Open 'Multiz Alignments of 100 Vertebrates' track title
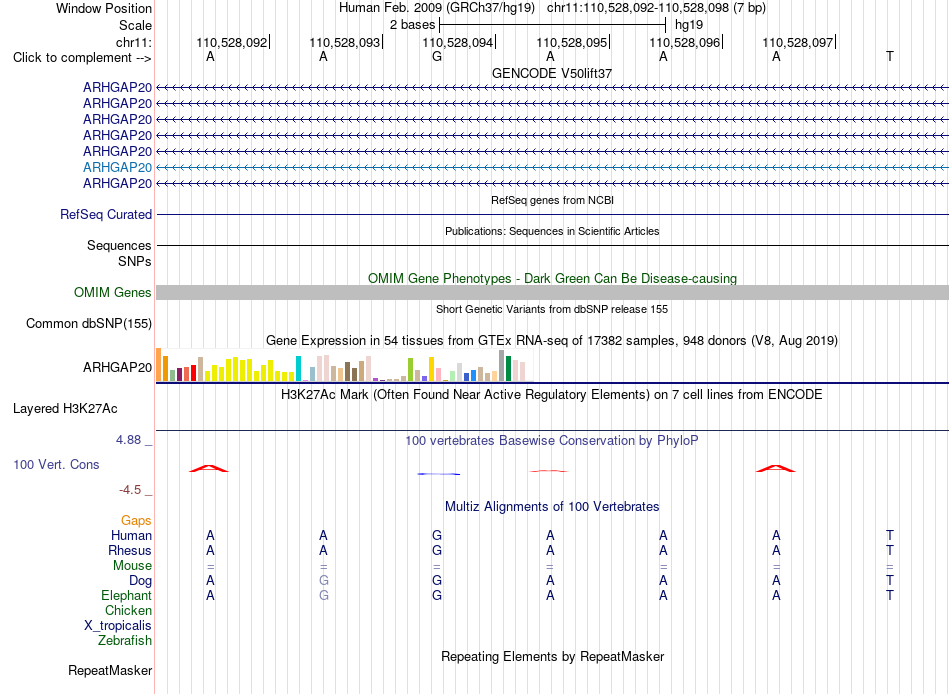This screenshot has height=694, width=950. click(552, 507)
